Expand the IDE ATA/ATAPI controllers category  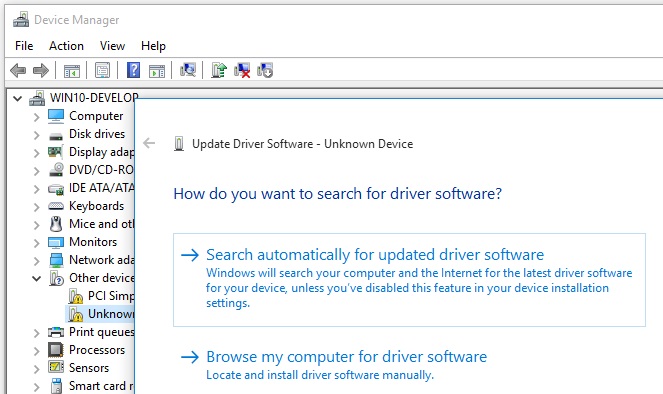36,189
